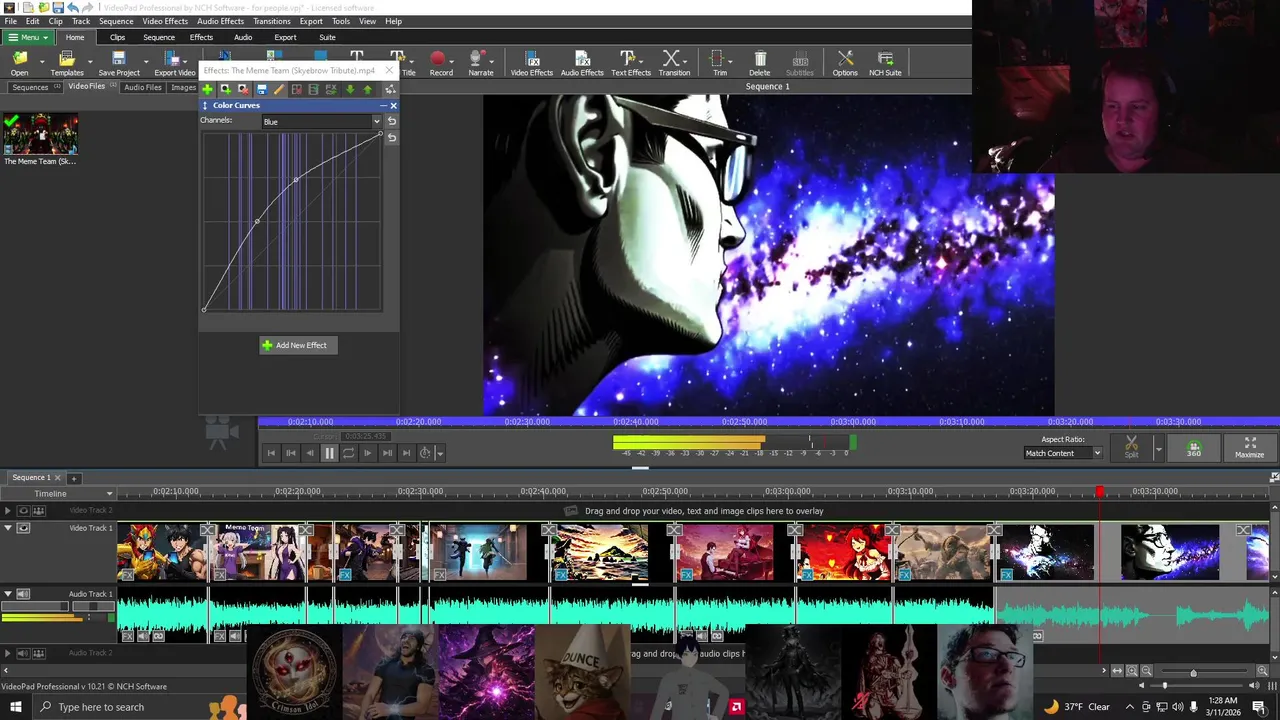
Task: Expand Audio Track 2 with its triangle
Action: point(8,653)
